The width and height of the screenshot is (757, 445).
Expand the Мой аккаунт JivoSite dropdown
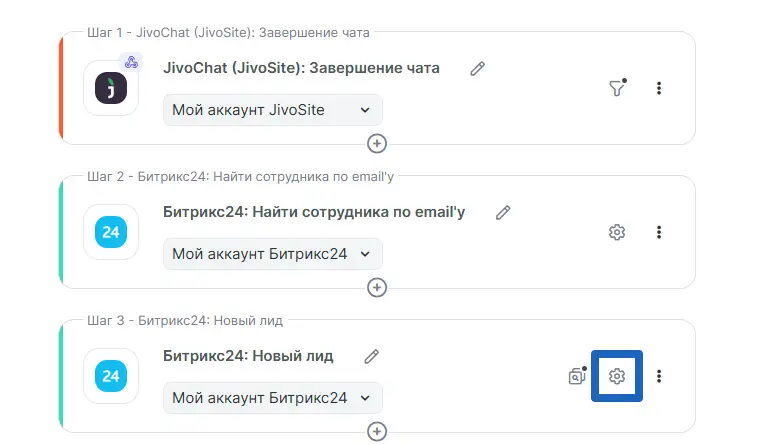click(272, 110)
